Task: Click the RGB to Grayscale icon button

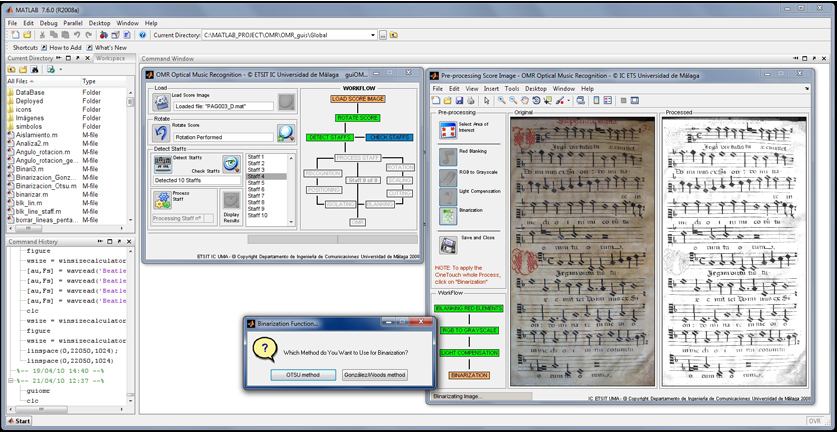Action: pos(448,178)
